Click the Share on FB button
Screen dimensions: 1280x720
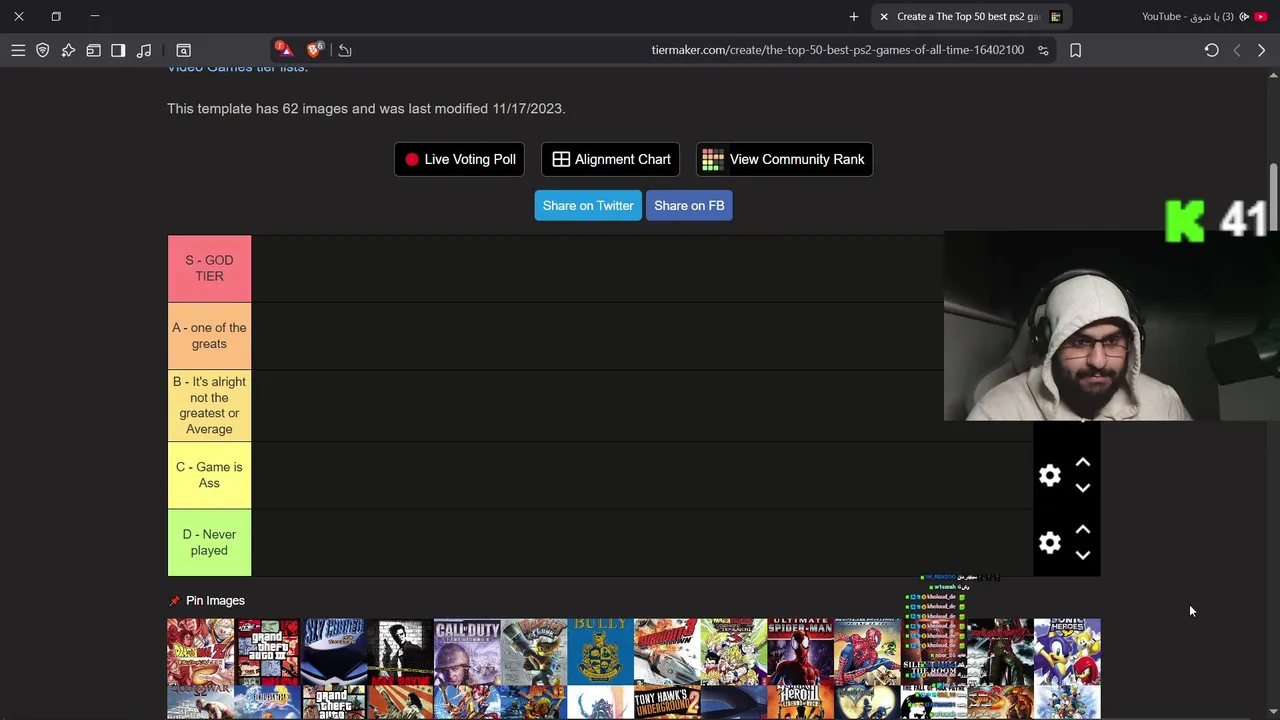(x=689, y=205)
